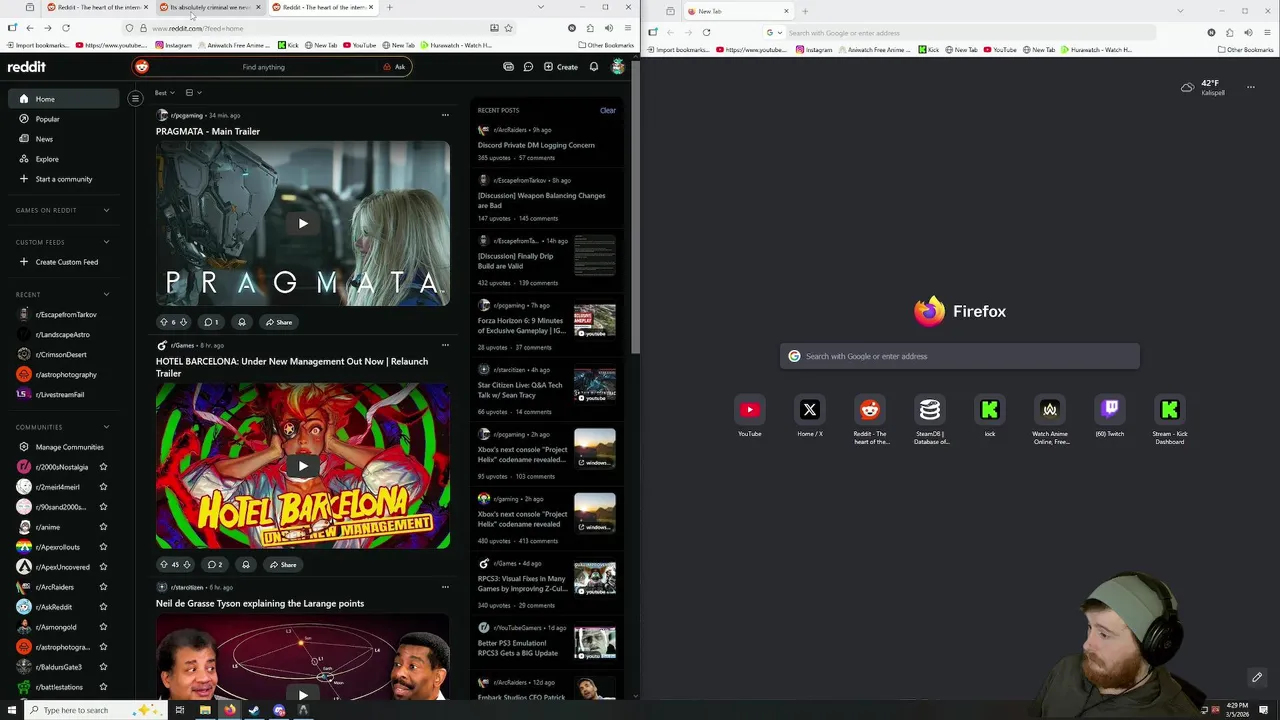Give an award to the HOTEL BARCELONA post
The width and height of the screenshot is (1280, 720).
pyautogui.click(x=245, y=564)
